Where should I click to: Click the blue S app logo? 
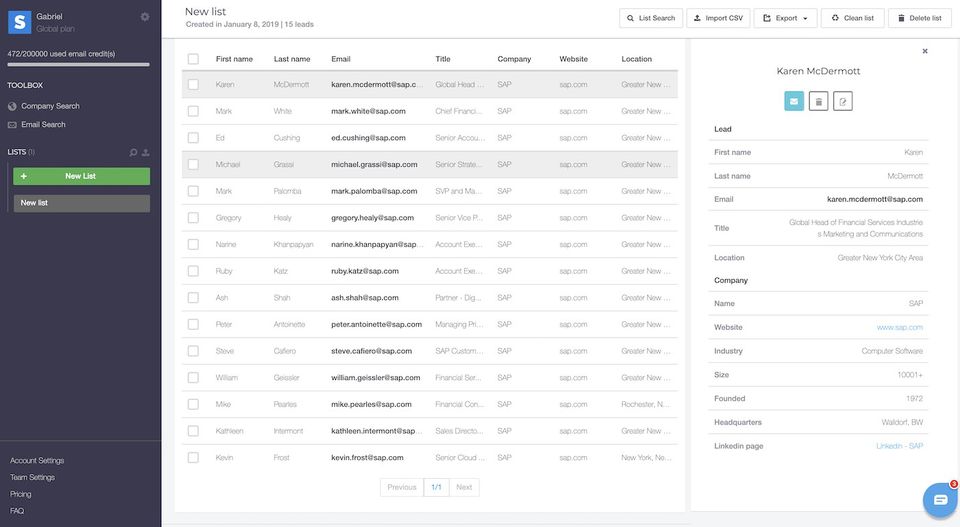tap(20, 22)
